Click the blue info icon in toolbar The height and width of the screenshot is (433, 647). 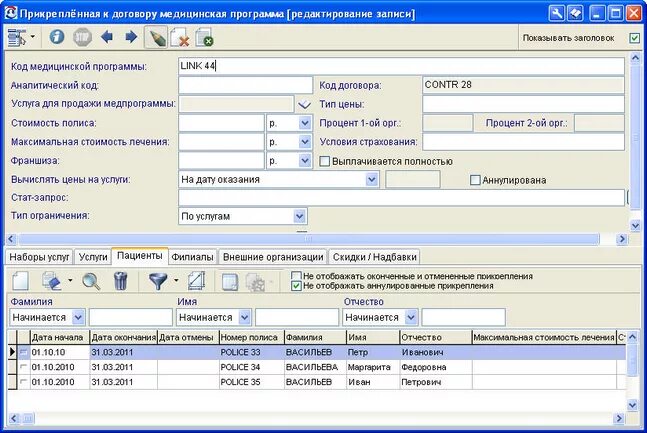57,37
